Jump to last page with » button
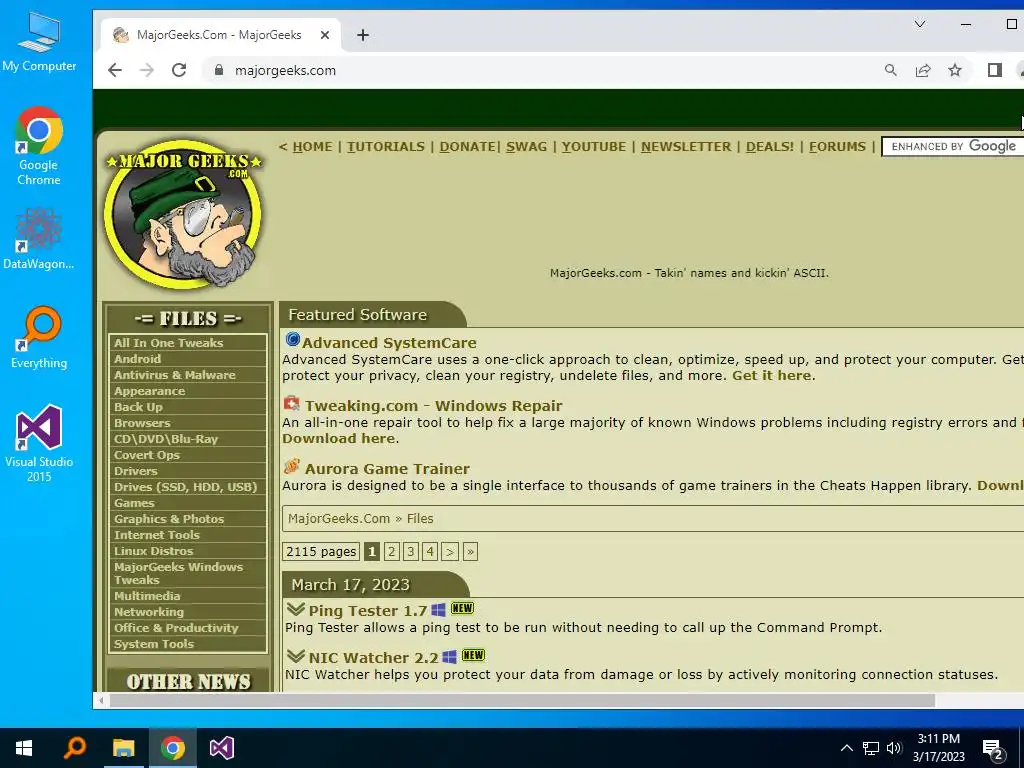The image size is (1024, 768). 470,552
